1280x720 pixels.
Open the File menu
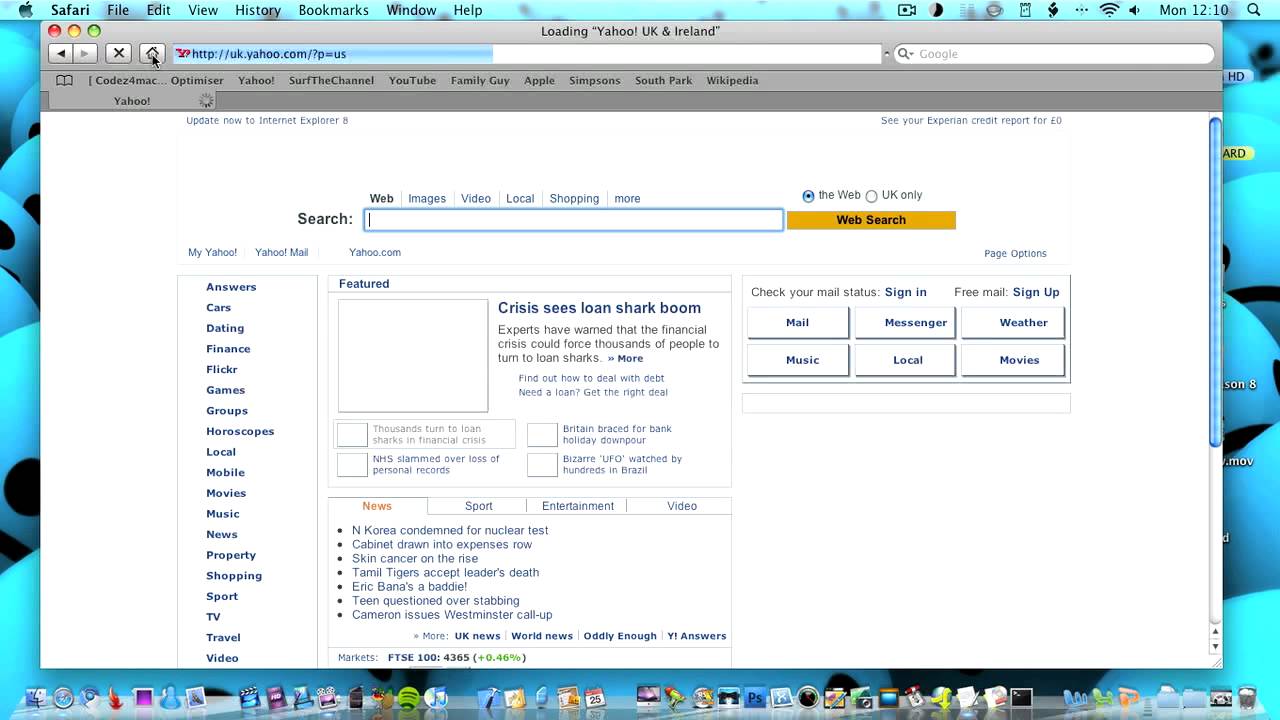[x=118, y=10]
